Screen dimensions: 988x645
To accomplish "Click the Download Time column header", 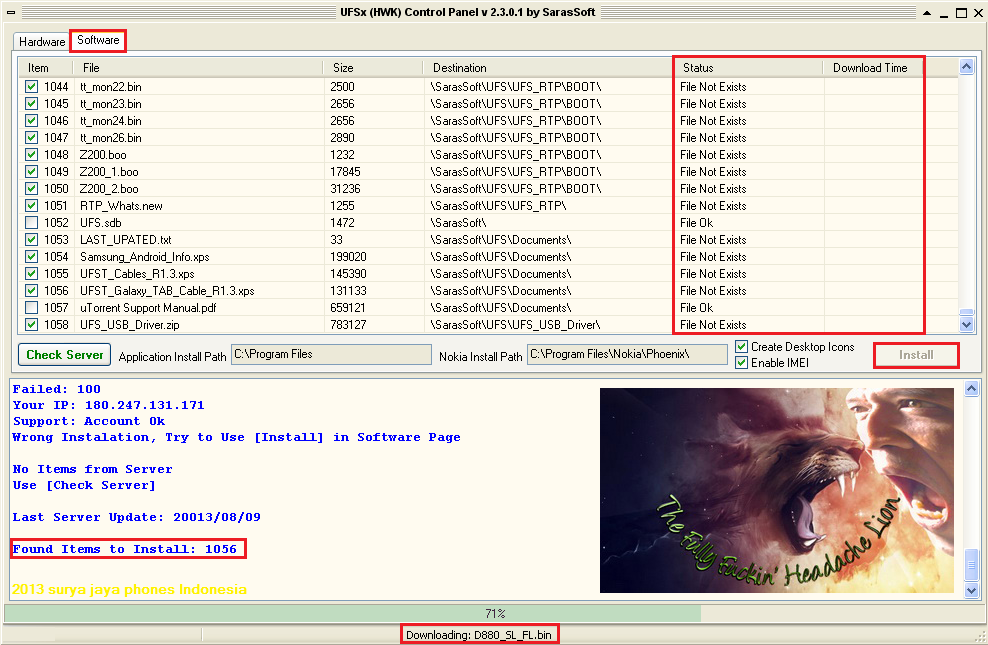I will (873, 68).
